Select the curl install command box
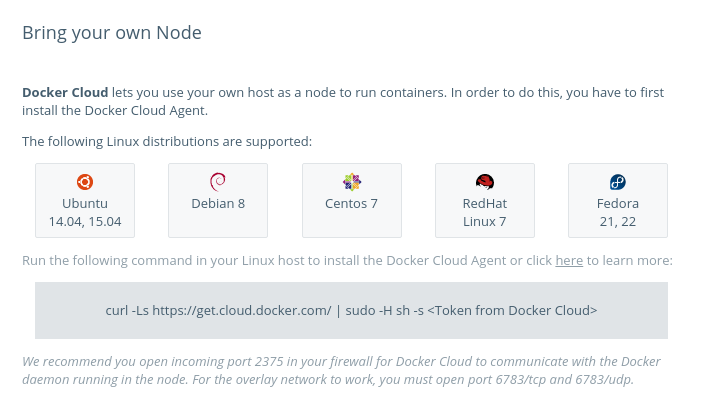The image size is (705, 396). pos(351,311)
